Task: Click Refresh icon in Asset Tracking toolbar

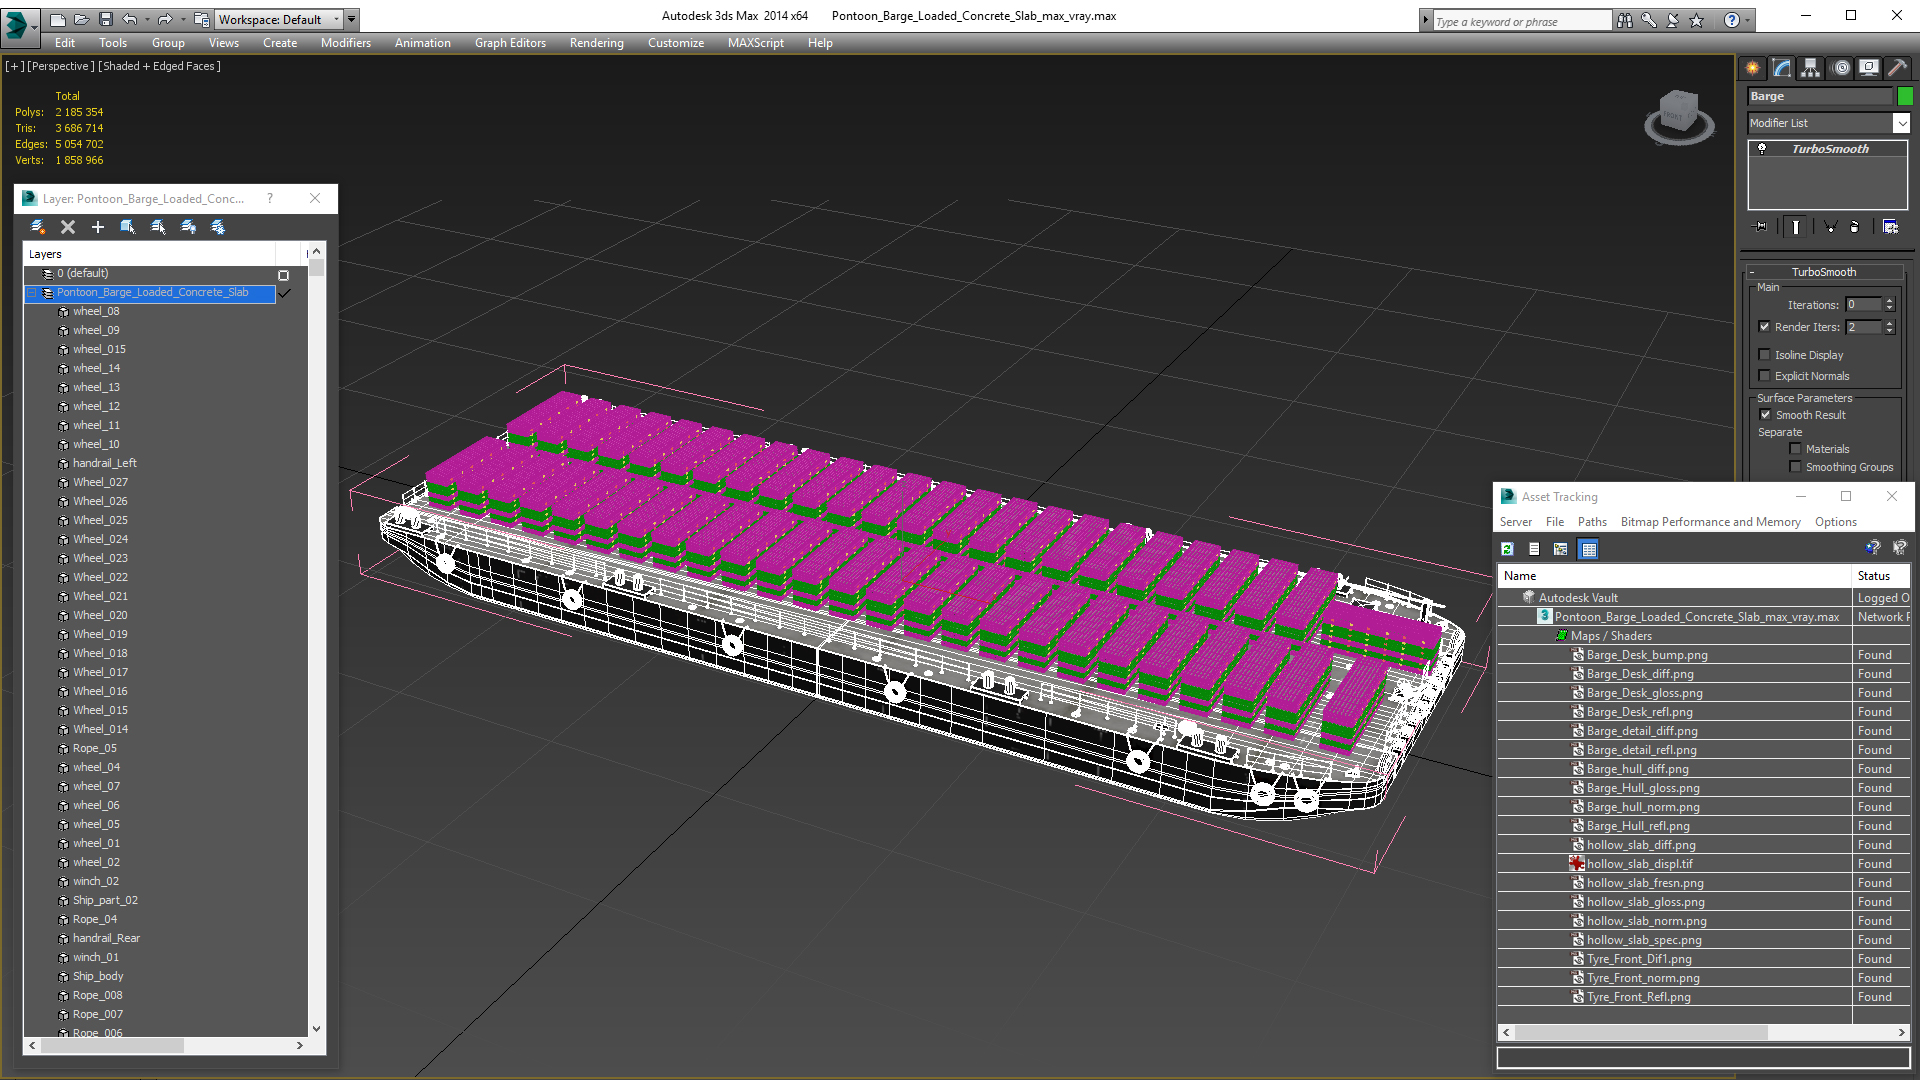Action: [x=1507, y=549]
